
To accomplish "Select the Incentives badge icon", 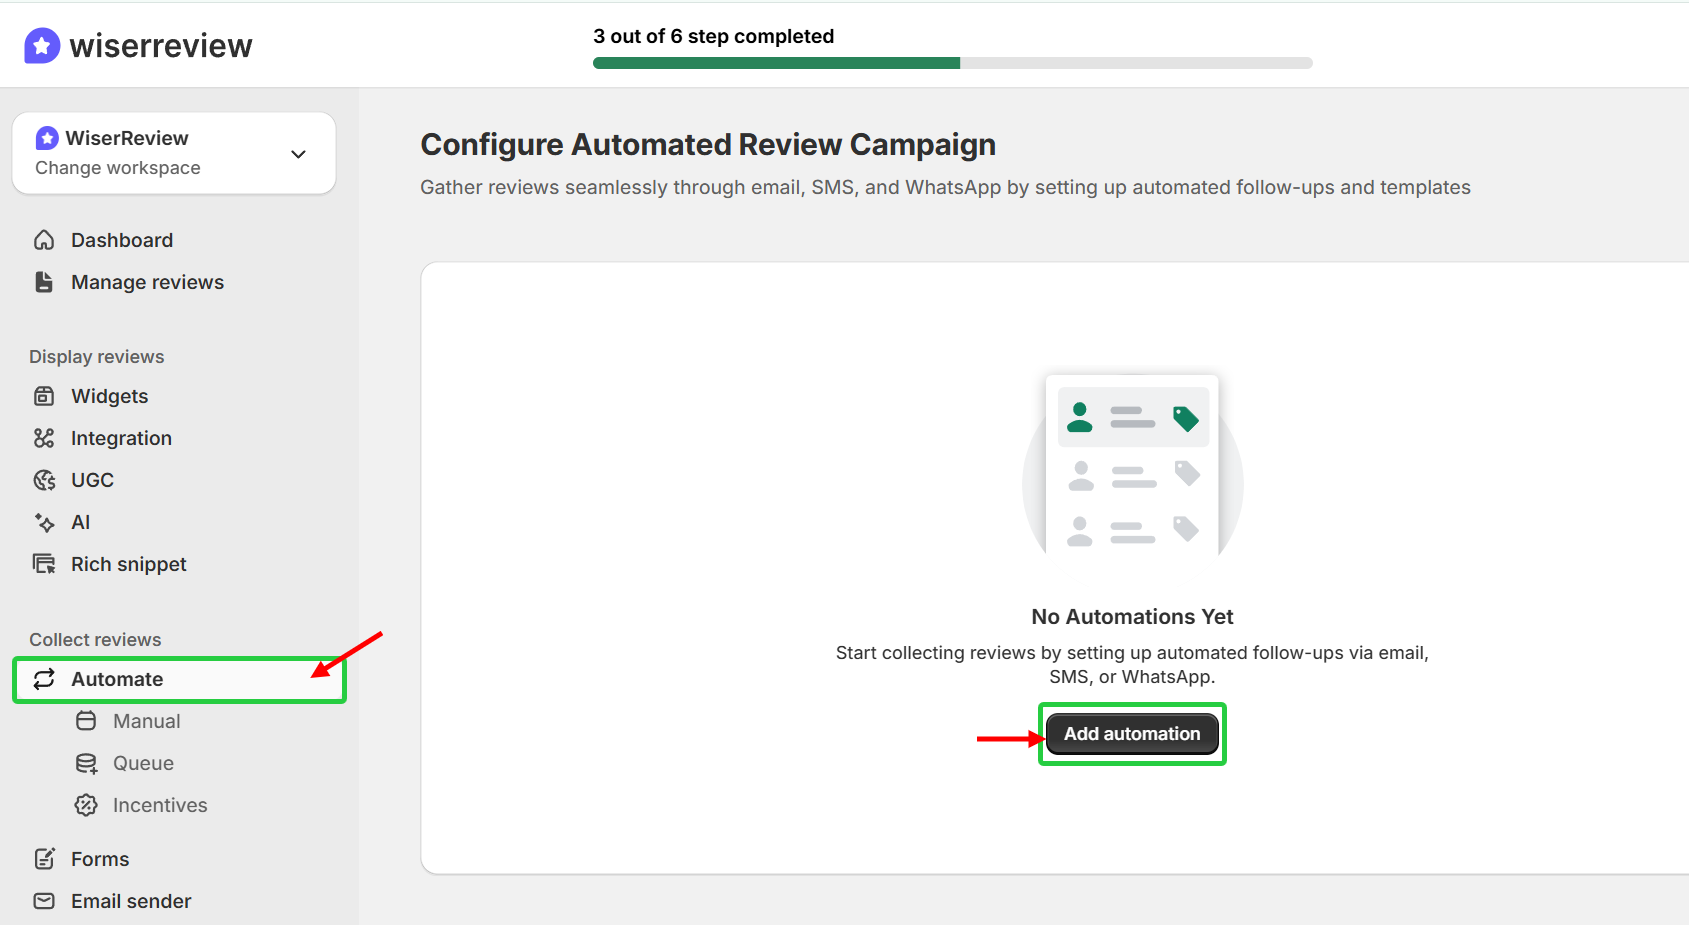I will click(x=87, y=804).
